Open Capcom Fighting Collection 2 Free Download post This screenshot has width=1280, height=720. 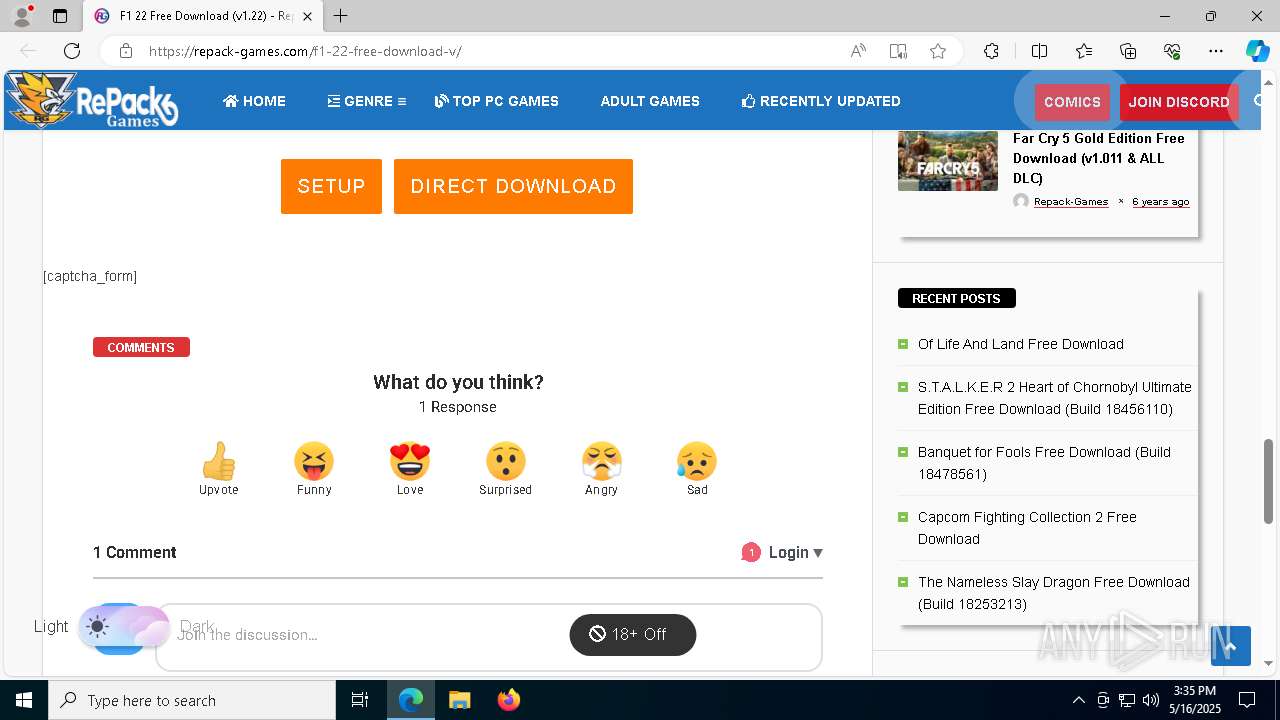tap(1027, 528)
